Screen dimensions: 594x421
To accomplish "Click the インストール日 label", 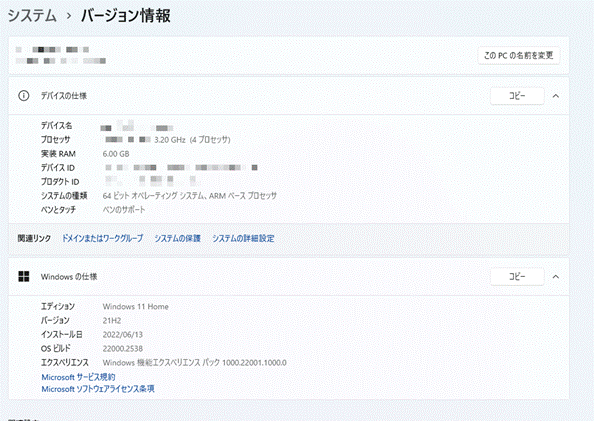I will (62, 335).
